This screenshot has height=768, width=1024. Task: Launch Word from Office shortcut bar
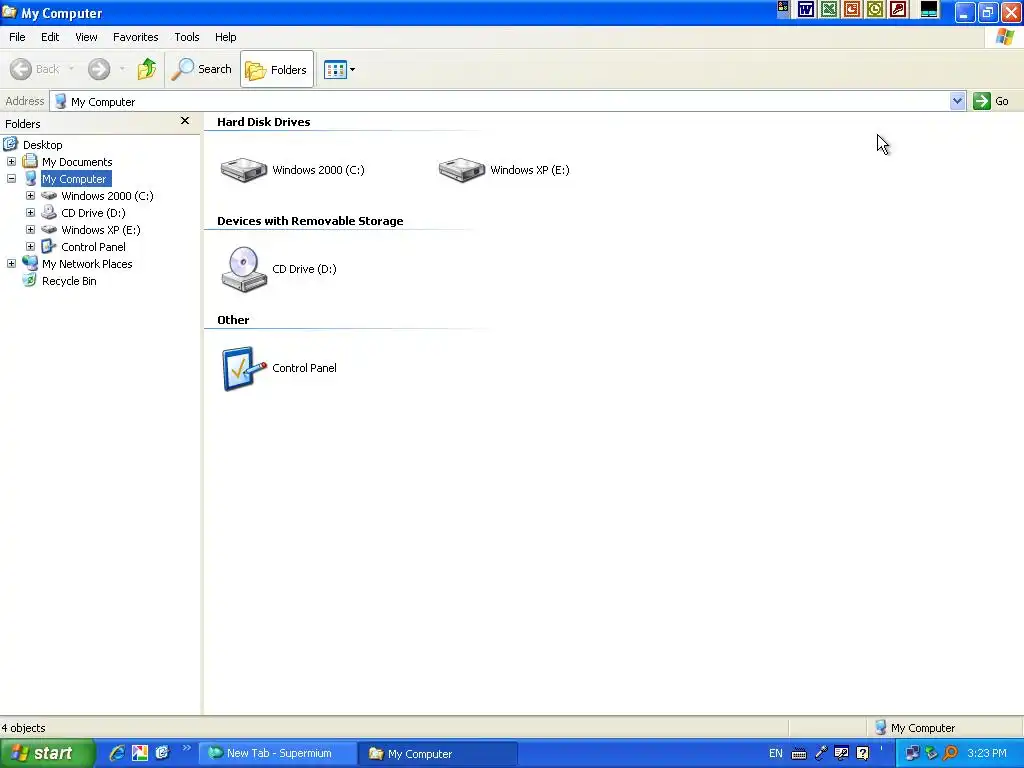tap(806, 10)
